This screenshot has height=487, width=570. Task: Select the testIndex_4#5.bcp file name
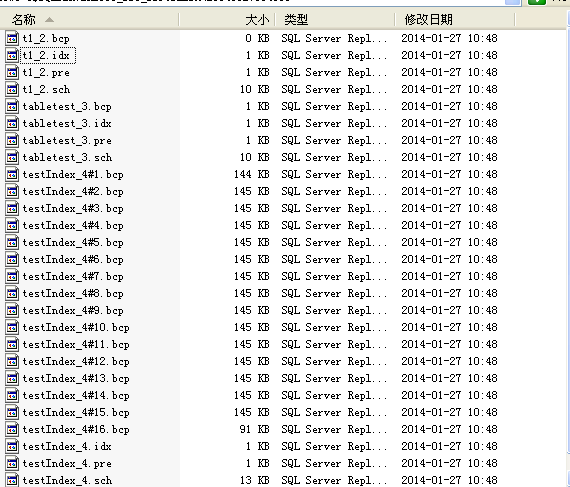(73, 242)
